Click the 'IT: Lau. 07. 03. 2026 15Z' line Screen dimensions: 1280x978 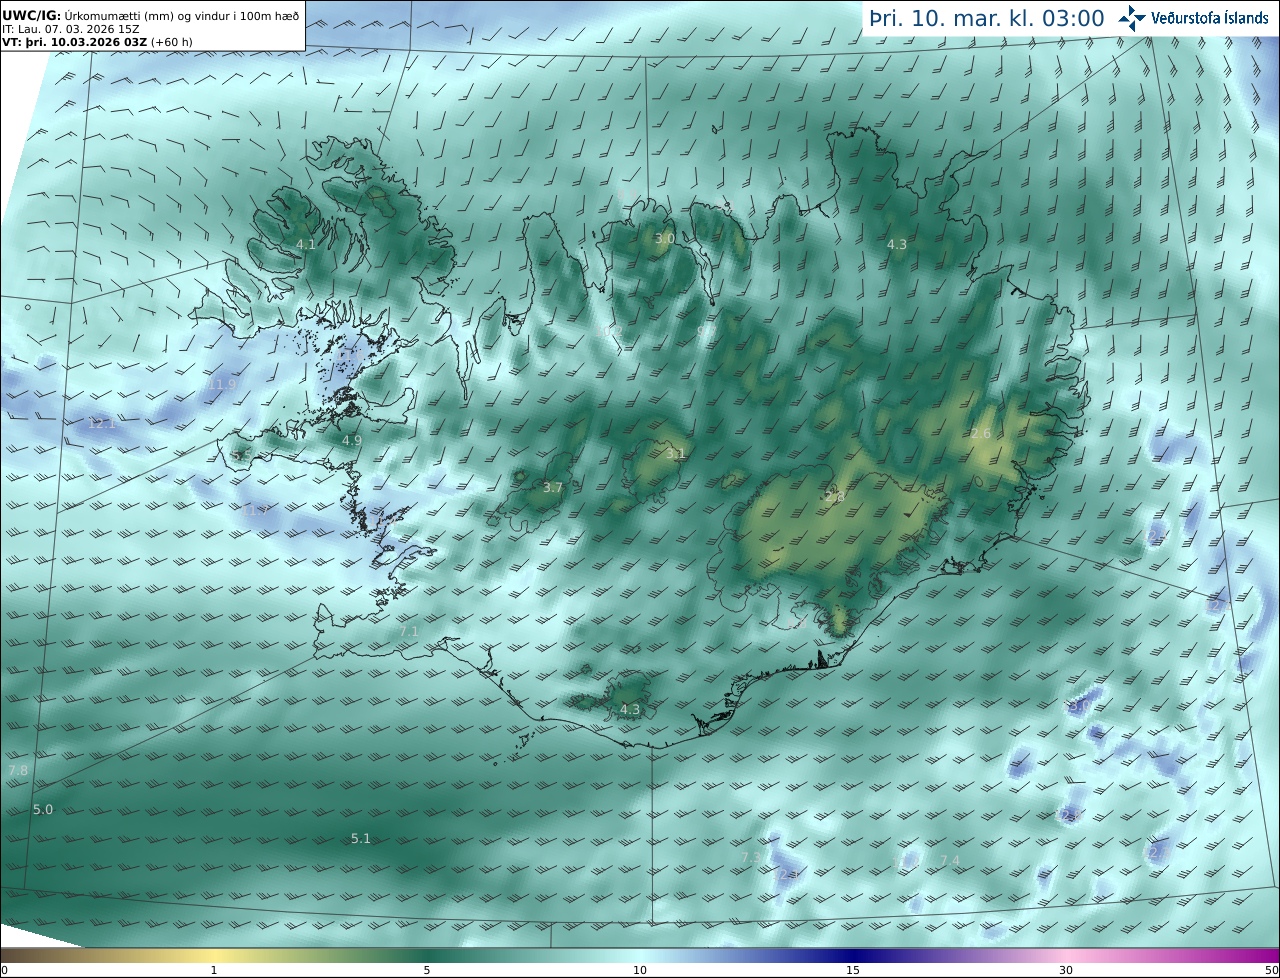(70, 30)
